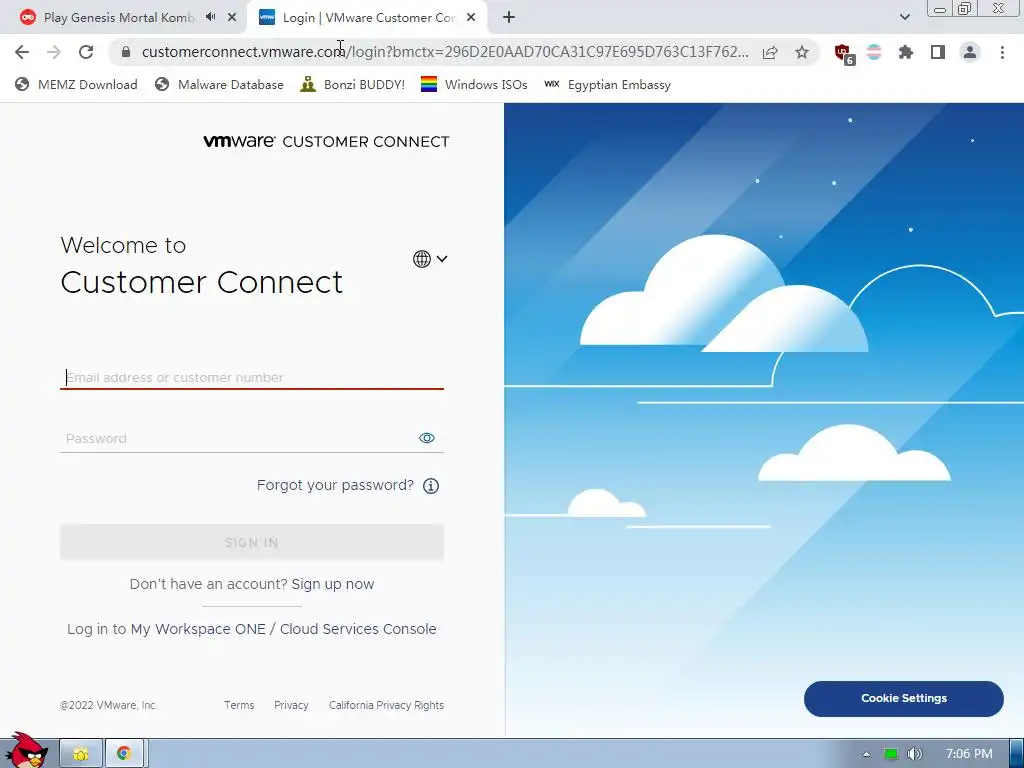View site information lock icon
Image resolution: width=1024 pixels, height=768 pixels.
click(126, 52)
